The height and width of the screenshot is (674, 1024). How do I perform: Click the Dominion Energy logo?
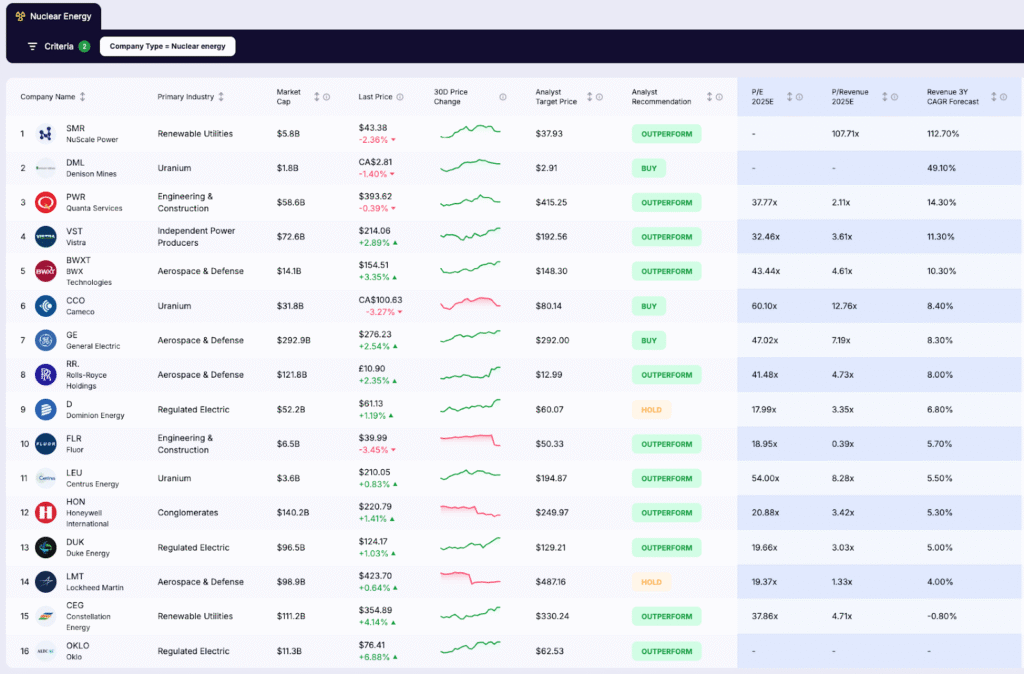point(46,409)
